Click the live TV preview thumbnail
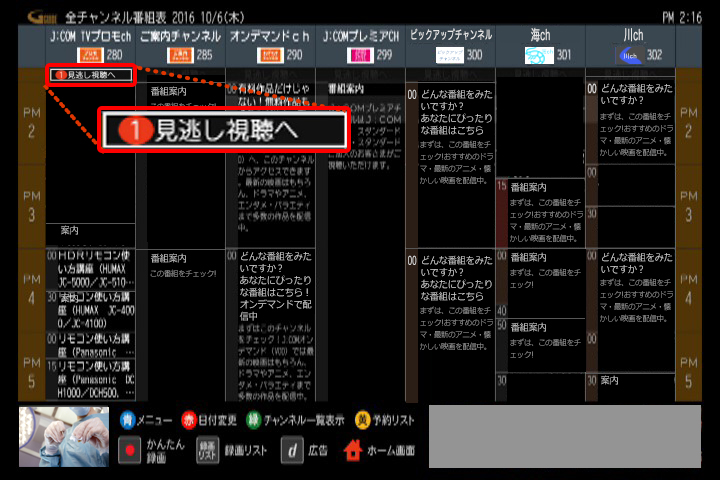The height and width of the screenshot is (480, 720). click(x=64, y=437)
